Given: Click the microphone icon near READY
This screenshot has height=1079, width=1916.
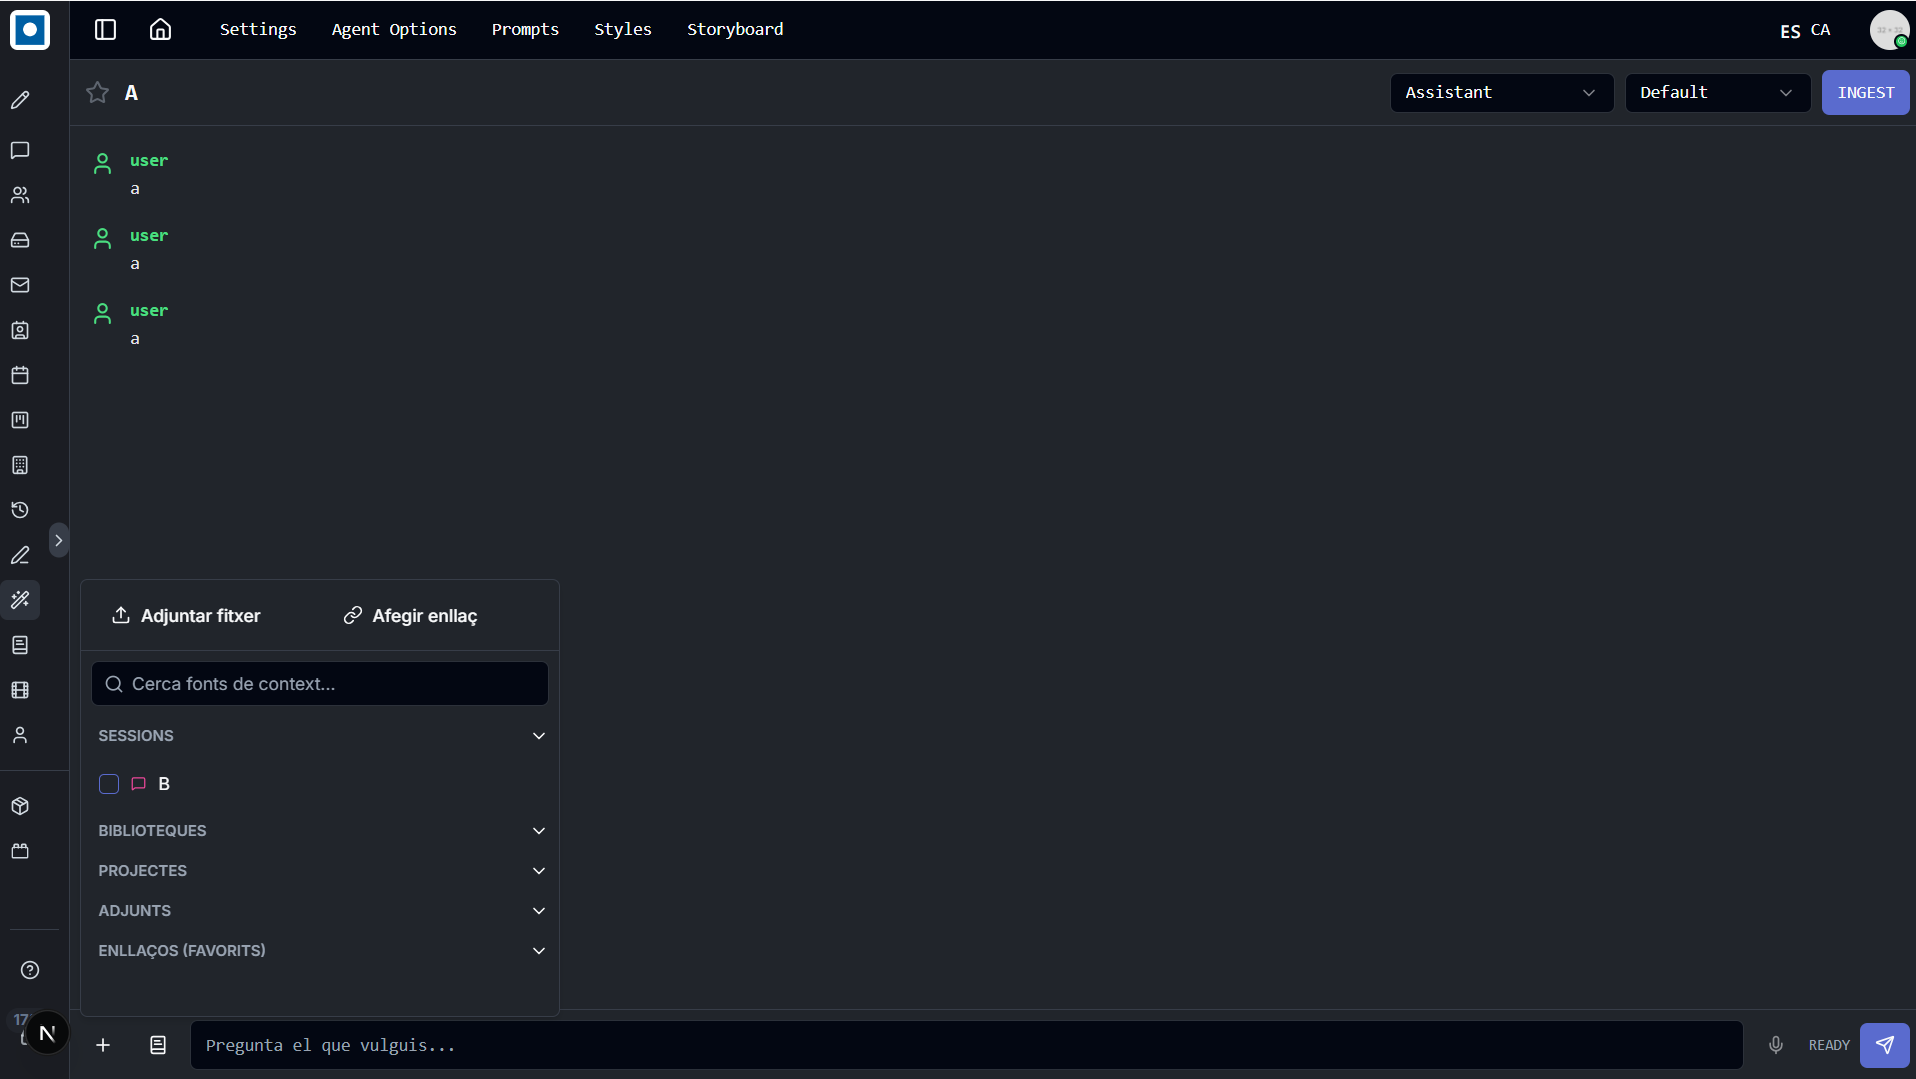Looking at the screenshot, I should coord(1775,1045).
